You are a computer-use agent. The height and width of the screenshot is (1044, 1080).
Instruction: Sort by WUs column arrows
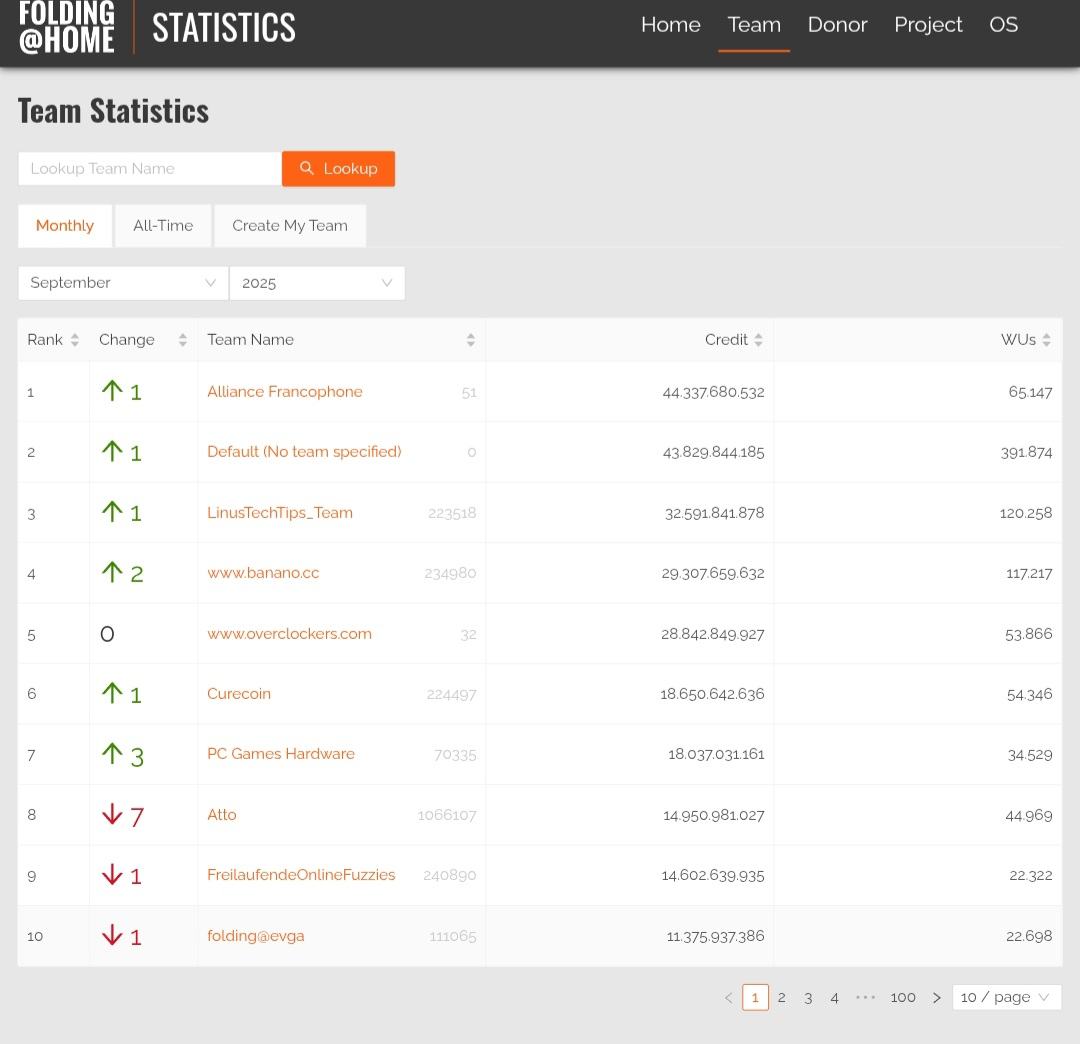click(1046, 340)
